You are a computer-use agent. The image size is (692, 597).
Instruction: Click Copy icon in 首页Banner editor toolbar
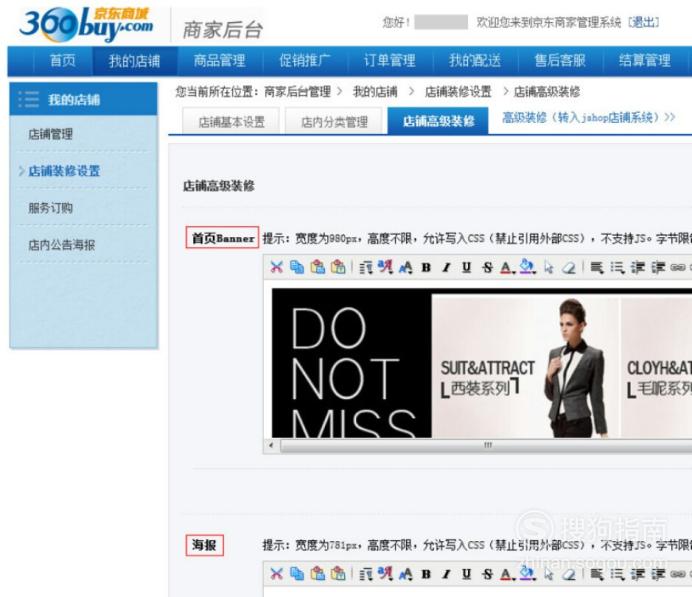(x=297, y=267)
